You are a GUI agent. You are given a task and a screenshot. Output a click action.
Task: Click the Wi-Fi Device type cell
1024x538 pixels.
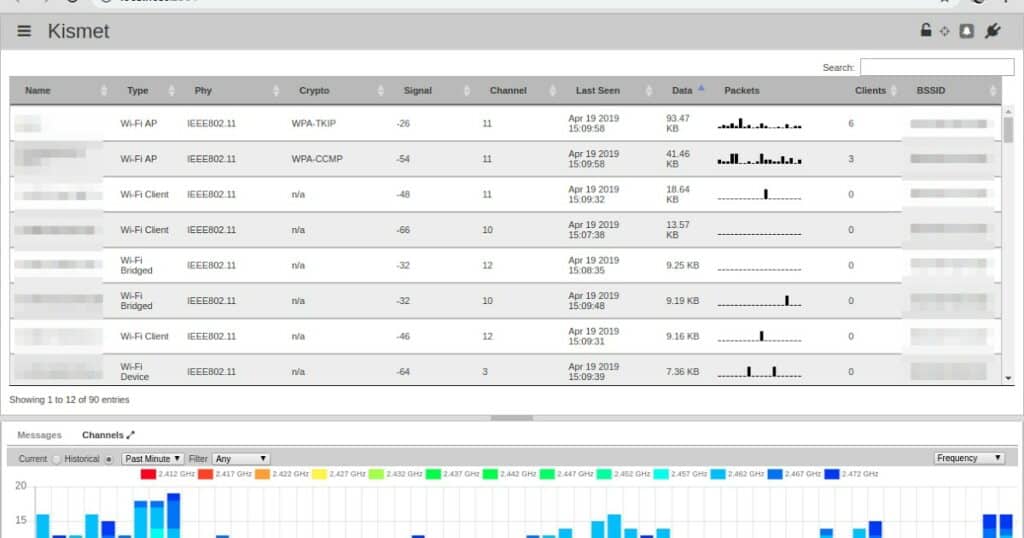click(x=135, y=372)
